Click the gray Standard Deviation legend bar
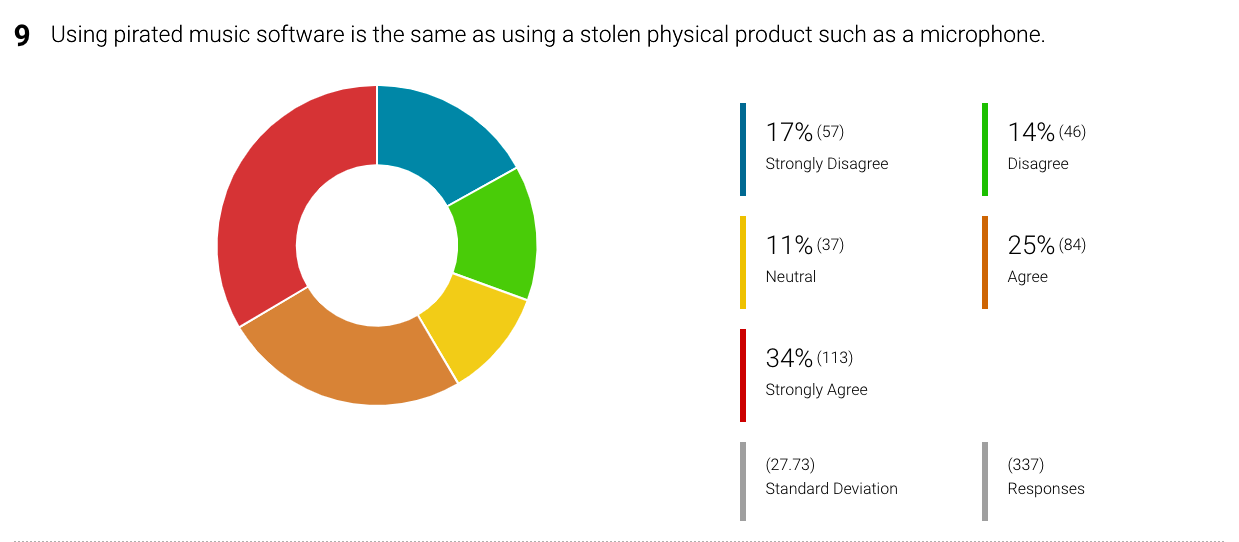 point(743,482)
